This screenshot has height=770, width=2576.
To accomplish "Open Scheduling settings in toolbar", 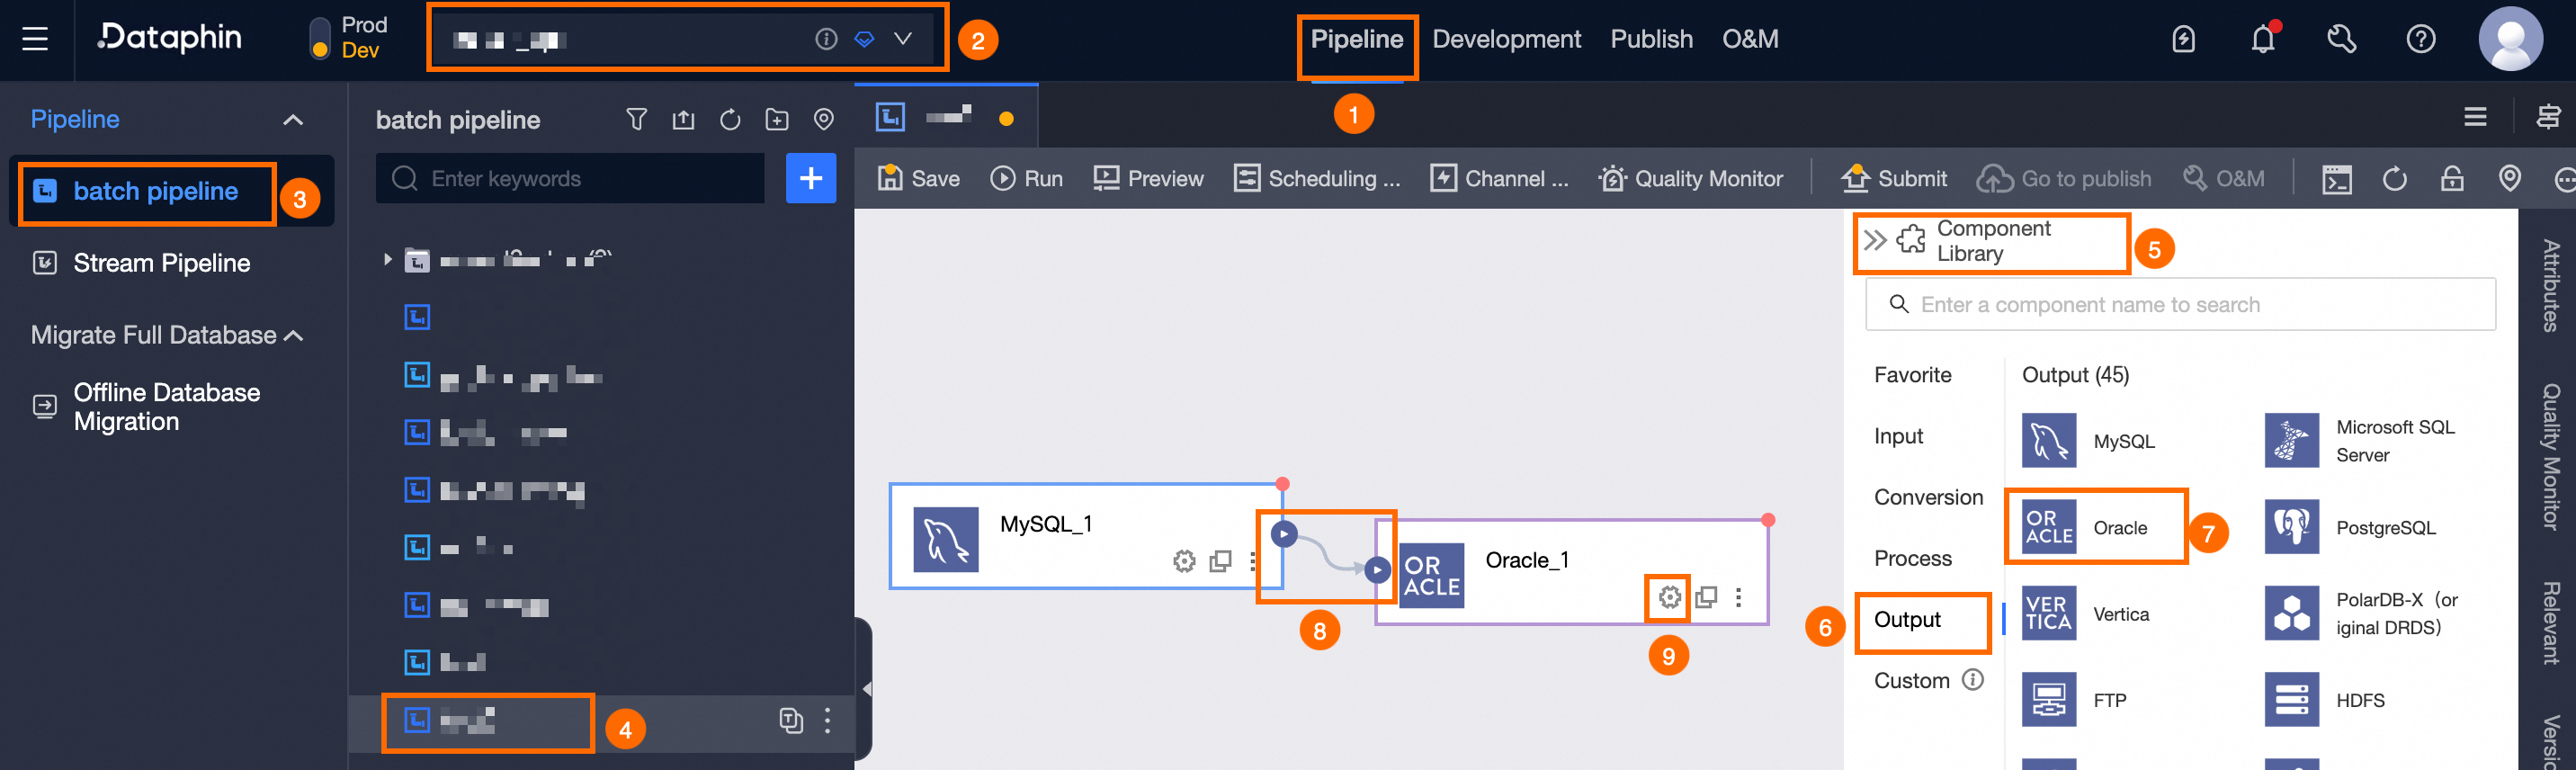I will click(1317, 178).
